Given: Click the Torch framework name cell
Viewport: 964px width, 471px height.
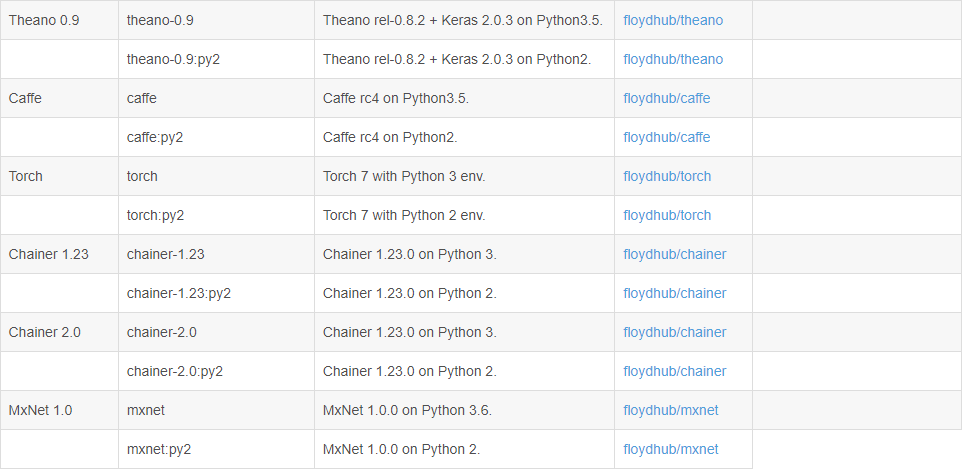Looking at the screenshot, I should (x=26, y=176).
